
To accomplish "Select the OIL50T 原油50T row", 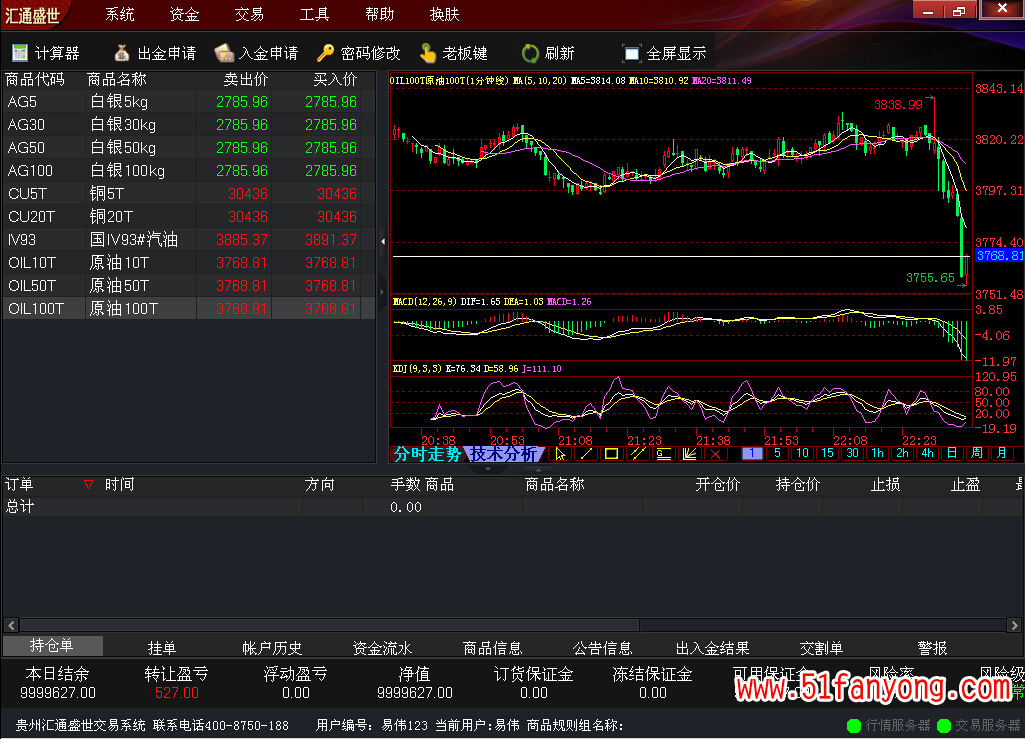I will pyautogui.click(x=188, y=285).
